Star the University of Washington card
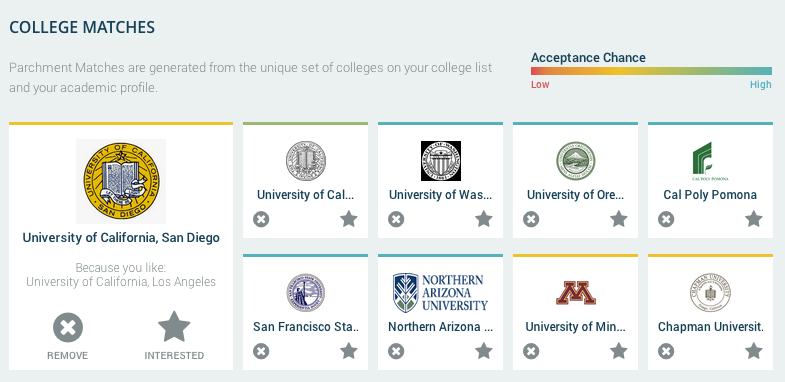Viewport: 785px width, 382px height. click(x=484, y=219)
